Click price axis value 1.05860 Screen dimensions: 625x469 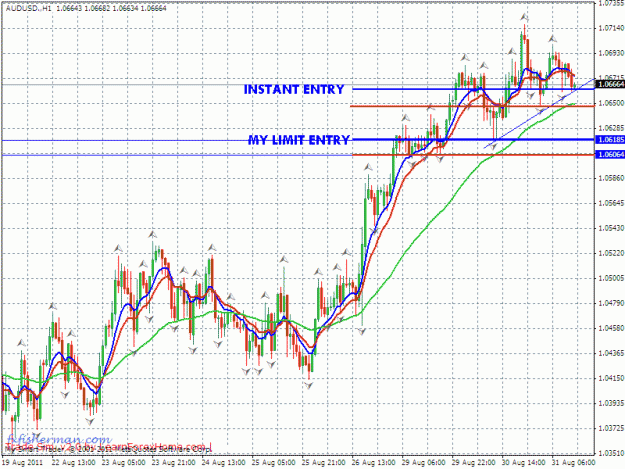click(x=611, y=178)
